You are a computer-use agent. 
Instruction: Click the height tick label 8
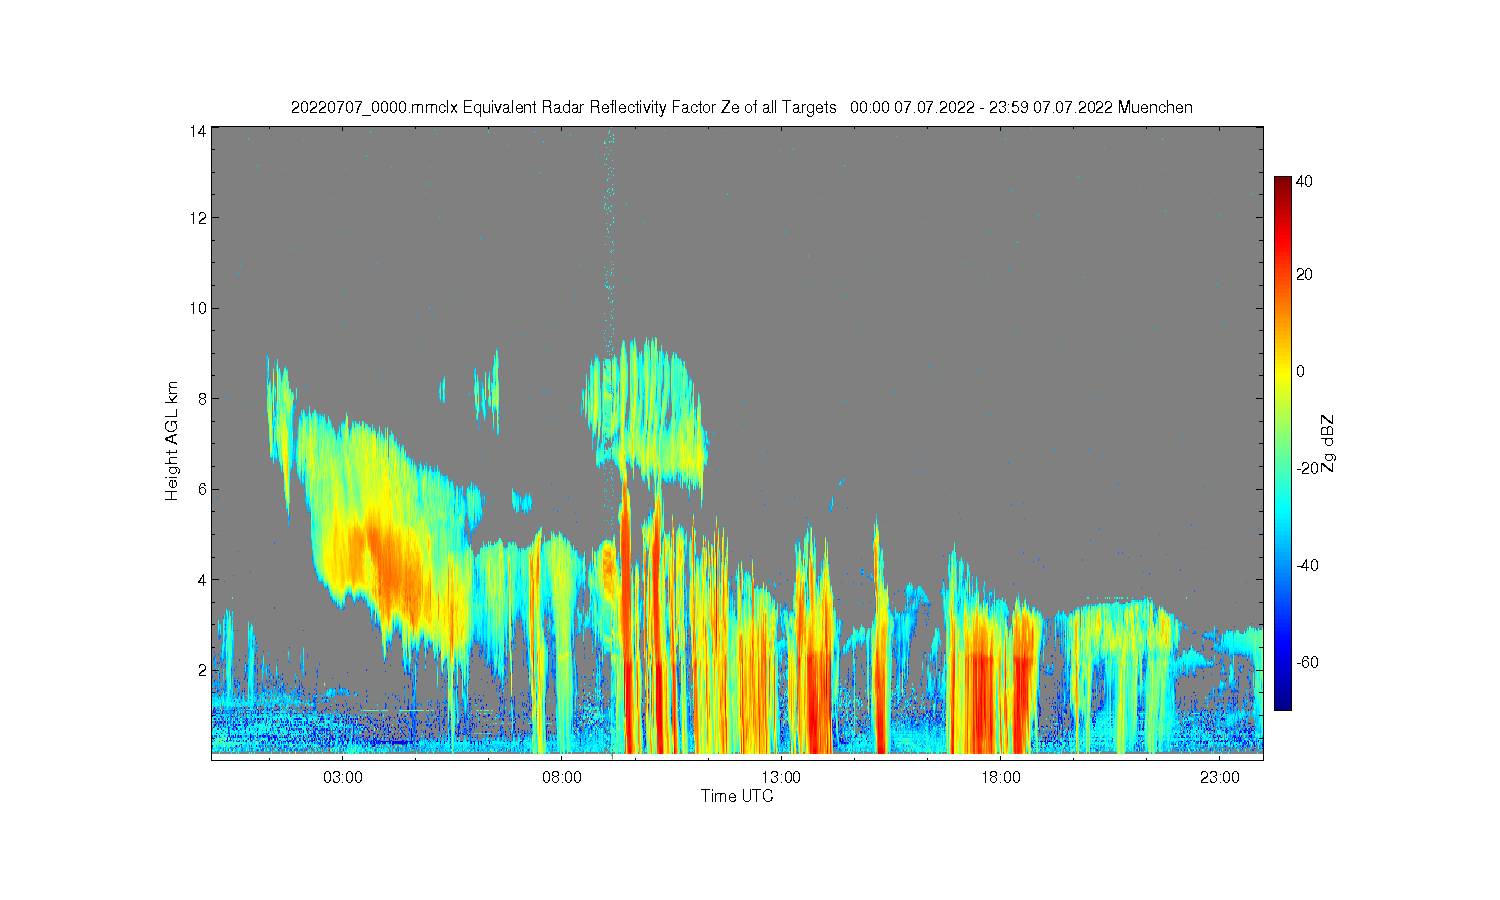(202, 398)
